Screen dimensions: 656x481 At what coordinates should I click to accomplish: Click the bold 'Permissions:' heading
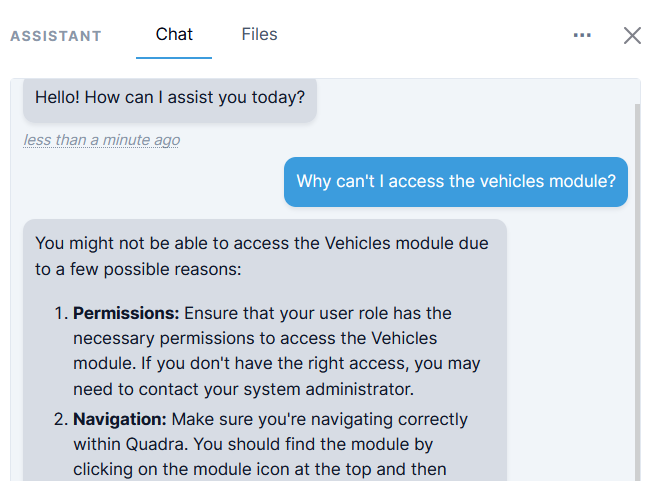coord(126,313)
